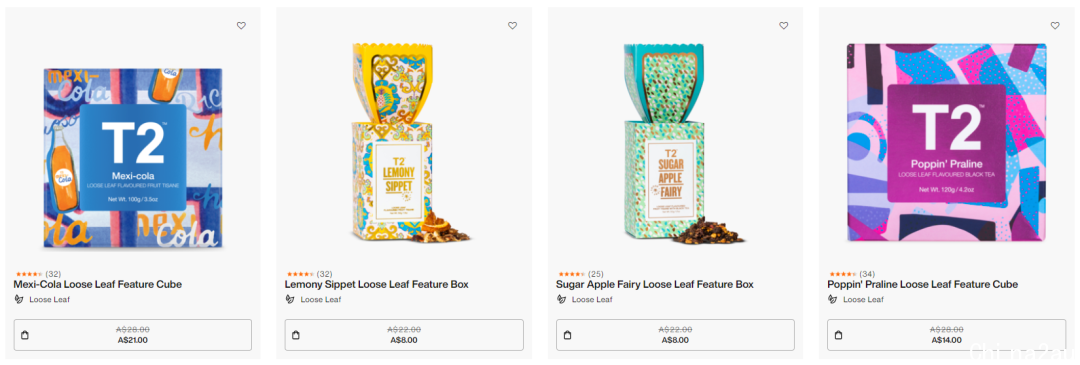Click bag icon for Poppin' Praline A$14.00

tap(839, 335)
